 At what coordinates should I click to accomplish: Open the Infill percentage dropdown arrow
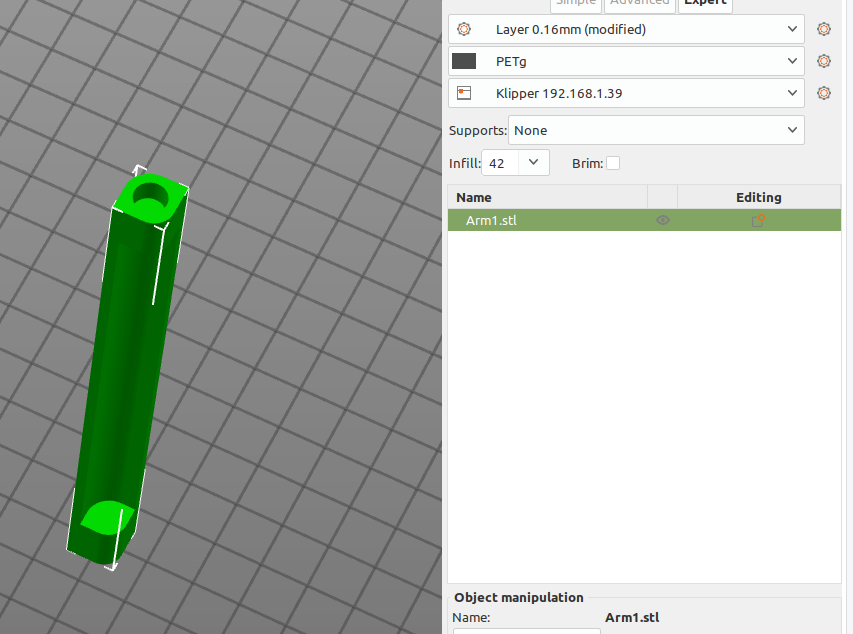tap(534, 162)
